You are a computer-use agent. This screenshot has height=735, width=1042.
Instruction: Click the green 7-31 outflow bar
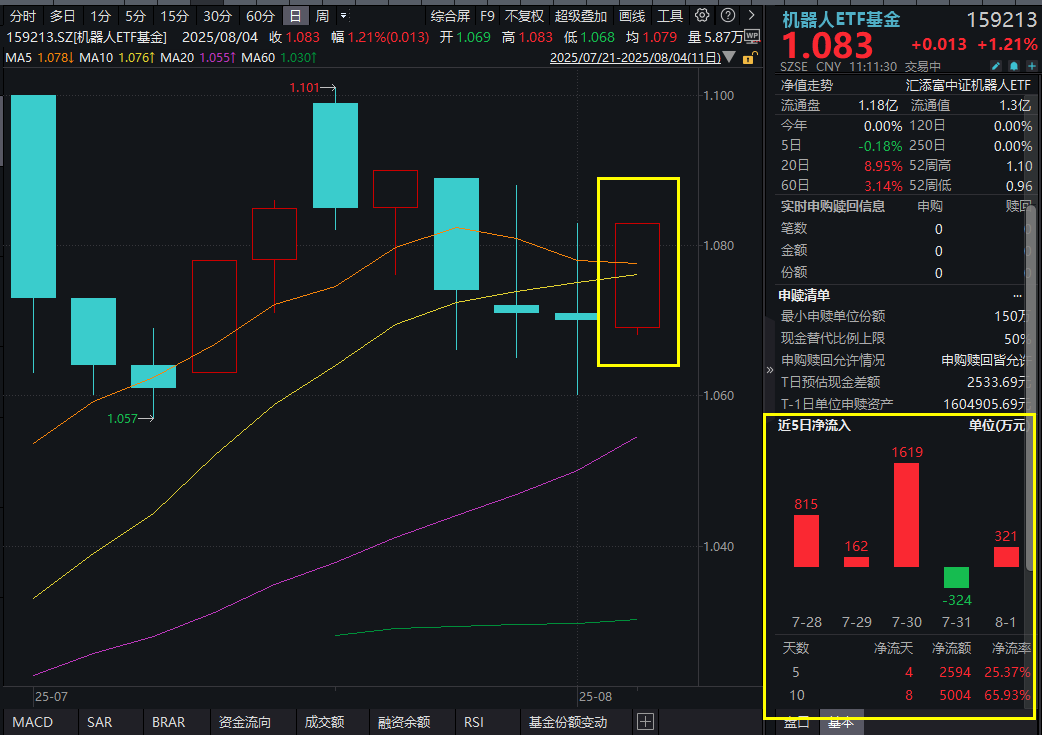[x=955, y=578]
